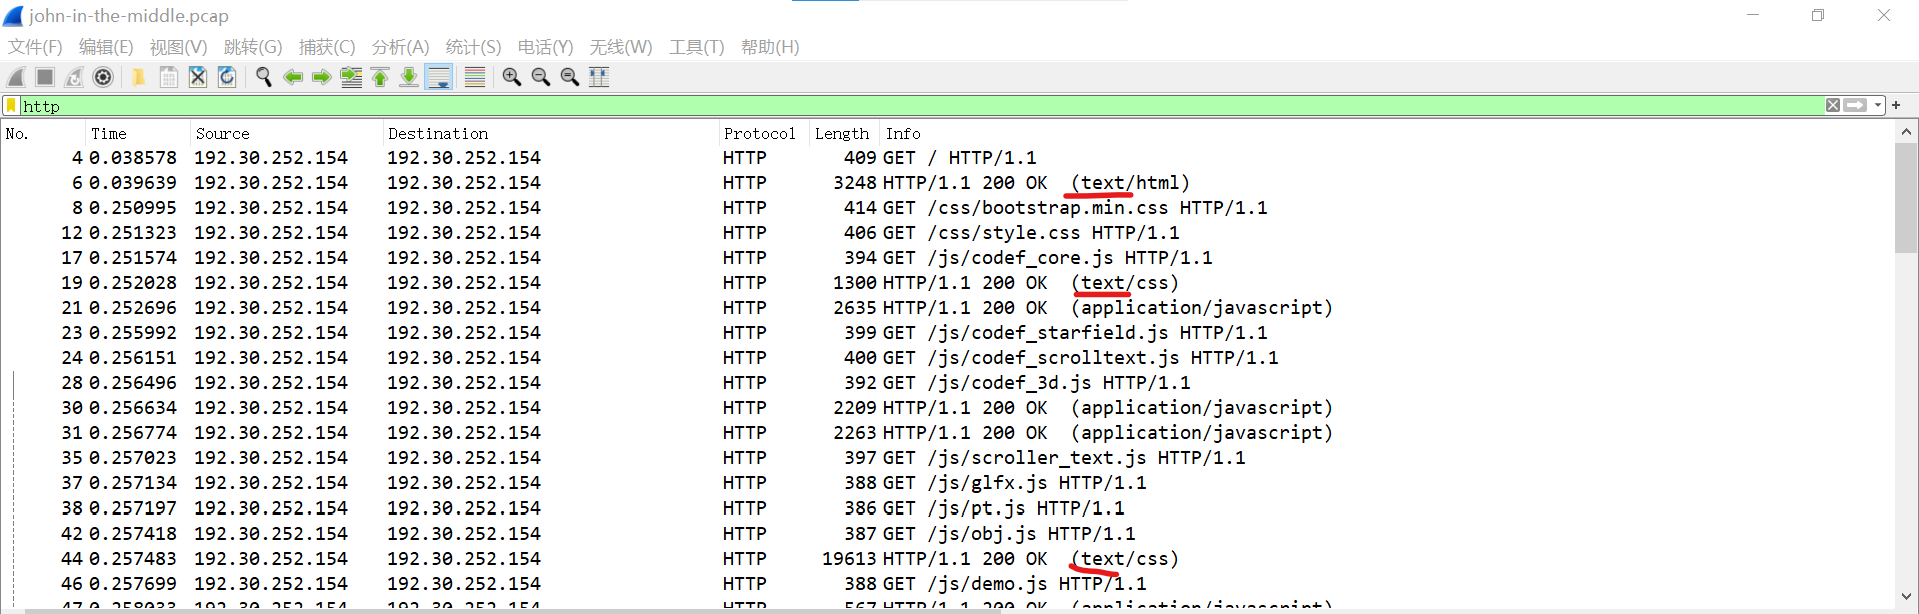The height and width of the screenshot is (614, 1919).
Task: Select packet 46 GET /js/demo.js
Action: click(x=946, y=584)
